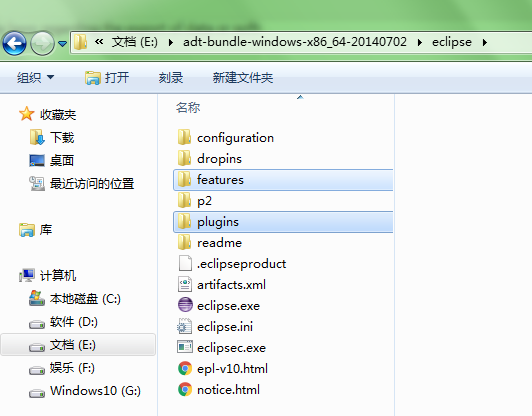The height and width of the screenshot is (416, 532).
Task: Go to 文档 (E:) in the address path
Action: [x=135, y=42]
